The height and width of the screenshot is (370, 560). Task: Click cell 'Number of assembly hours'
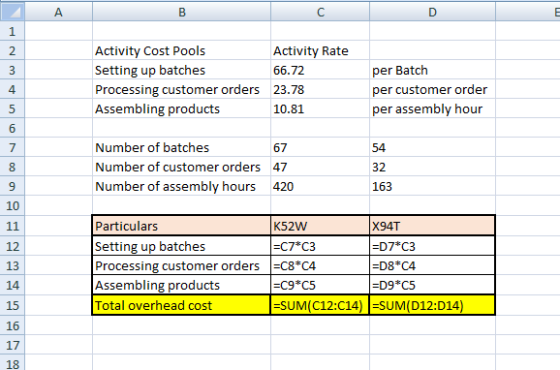point(181,186)
